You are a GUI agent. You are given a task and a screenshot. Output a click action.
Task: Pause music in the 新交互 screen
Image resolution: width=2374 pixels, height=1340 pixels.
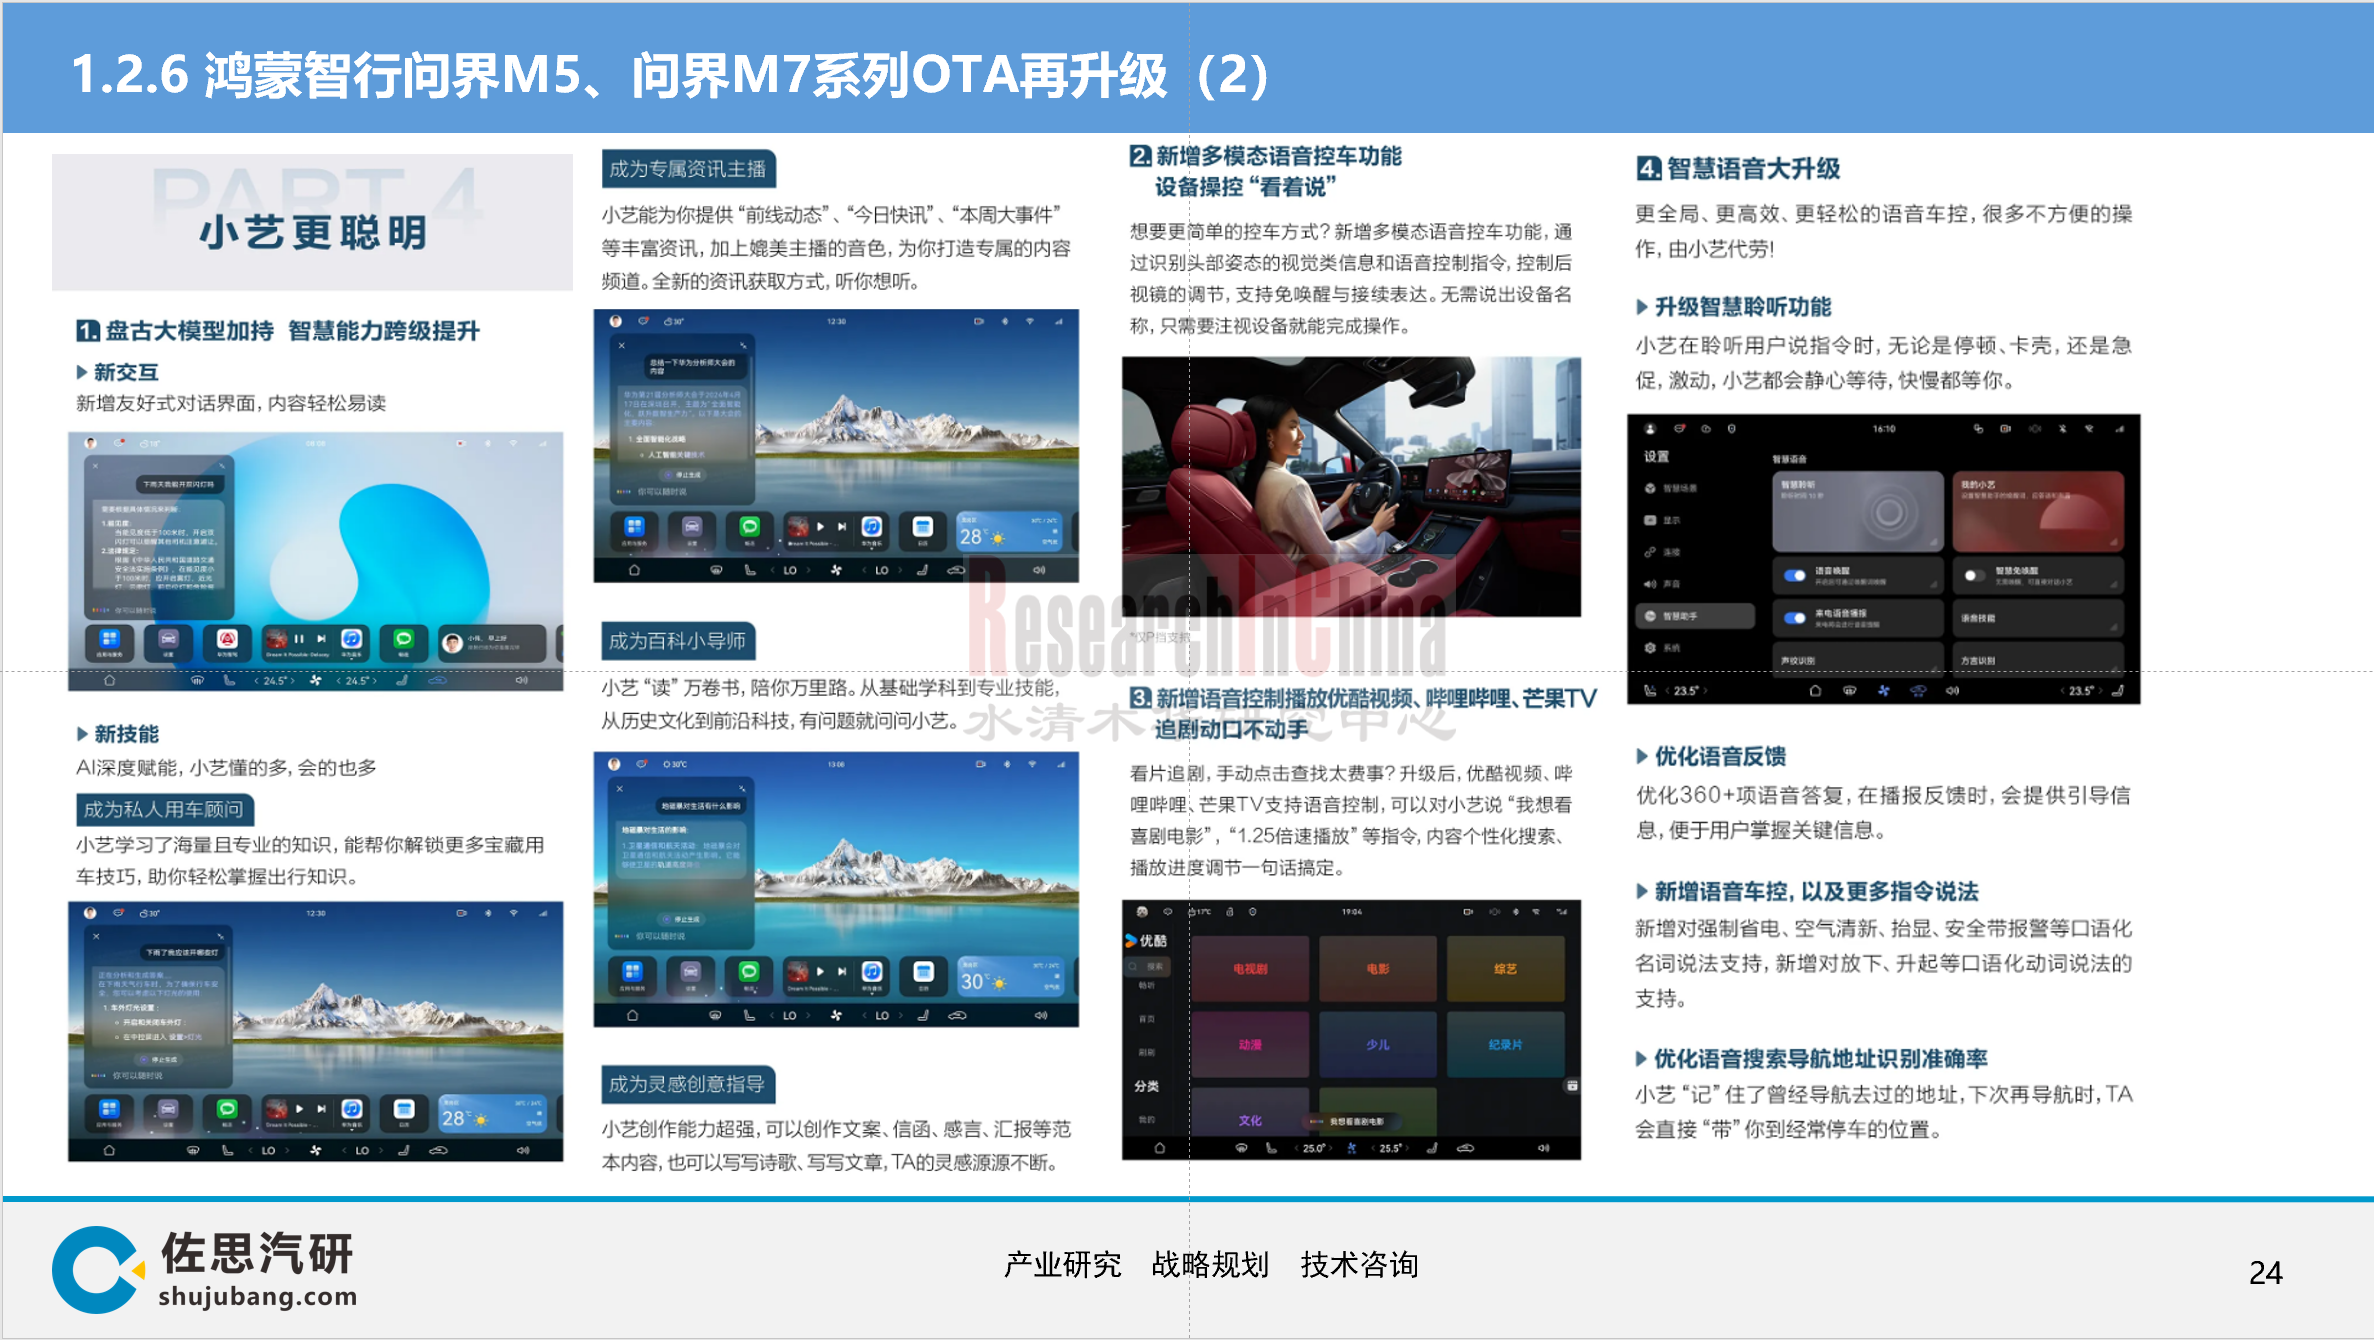coord(299,638)
